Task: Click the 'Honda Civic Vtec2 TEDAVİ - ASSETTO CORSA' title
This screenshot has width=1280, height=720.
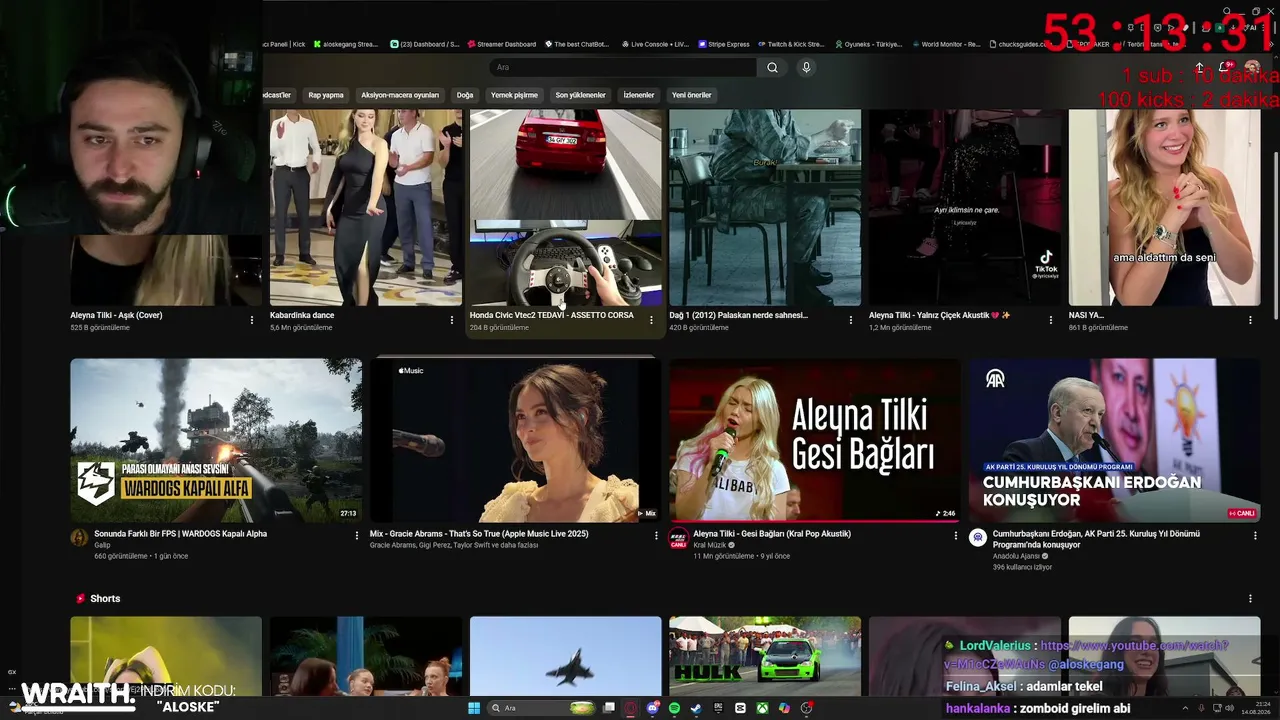Action: [552, 315]
